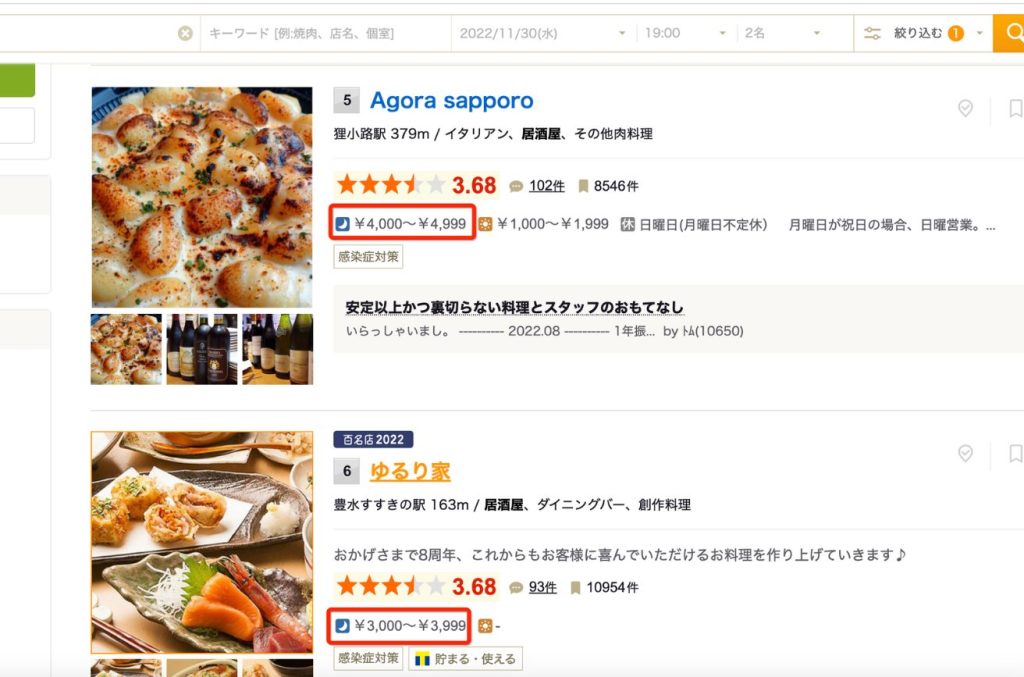Image resolution: width=1024 pixels, height=677 pixels.
Task: Click the comment bubble icon beside 93件
Action: point(516,588)
